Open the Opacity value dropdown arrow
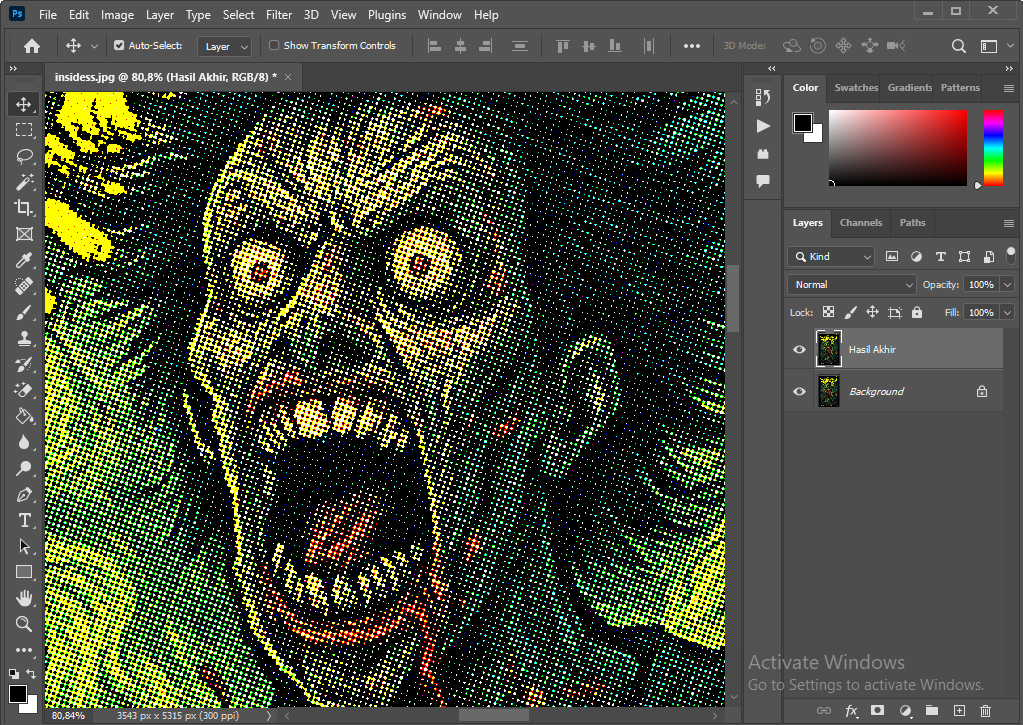This screenshot has width=1023, height=725. coord(1007,285)
